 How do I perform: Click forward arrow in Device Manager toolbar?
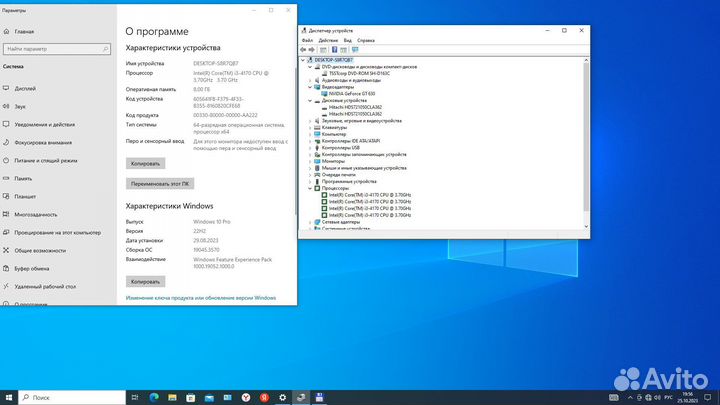click(x=312, y=50)
